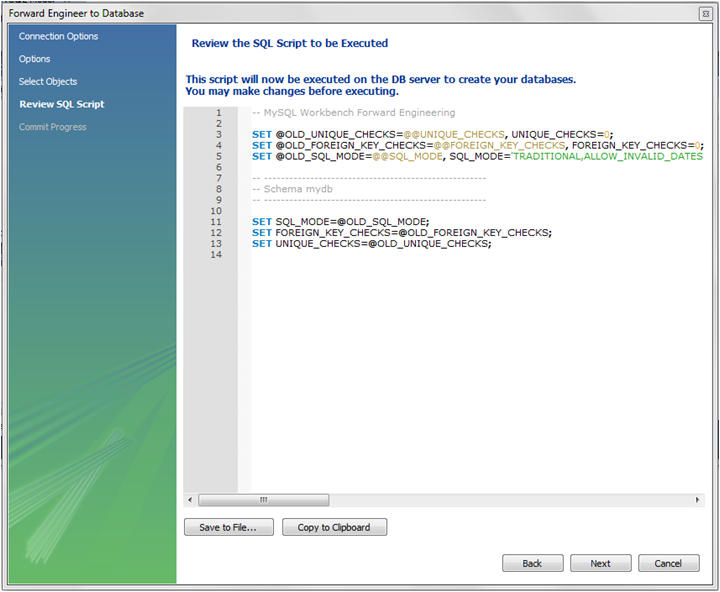720x592 pixels.
Task: Select the Review SQL Script step
Action: coord(61,104)
